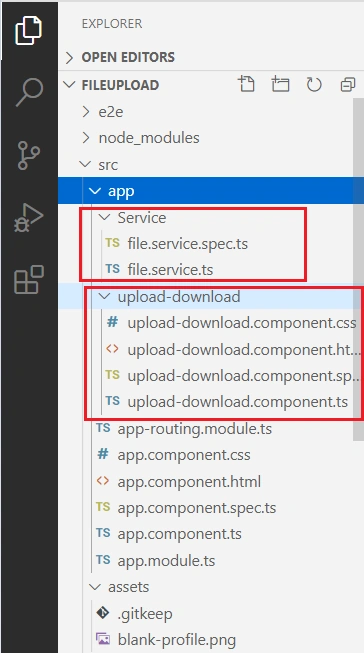Click the TS icon of file.service.spec.ts
The width and height of the screenshot is (364, 653).
pos(112,243)
